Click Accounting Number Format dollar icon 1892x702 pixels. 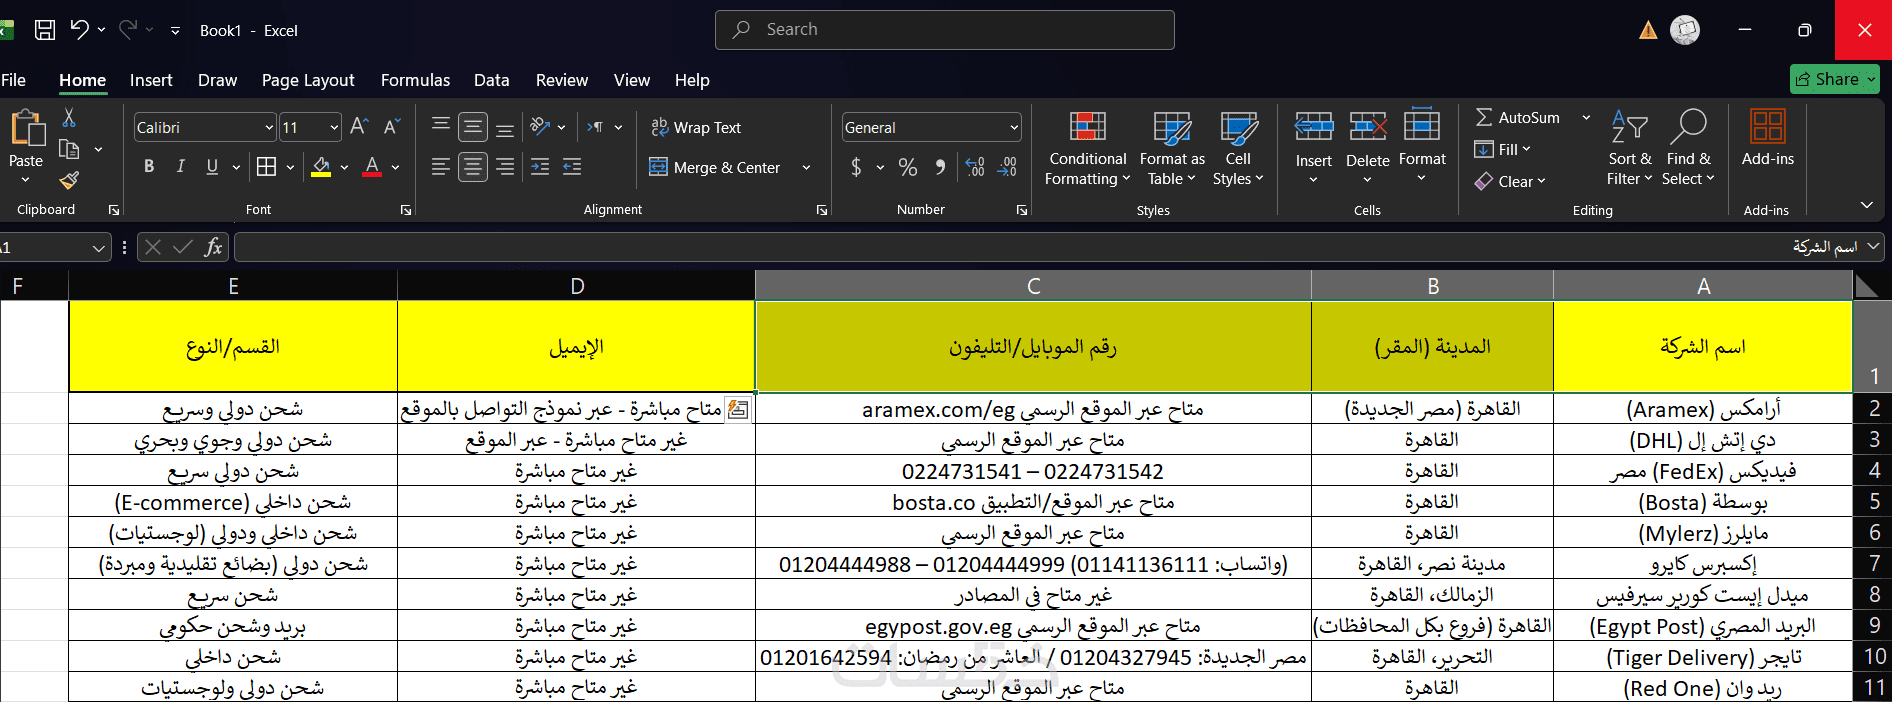tap(856, 167)
